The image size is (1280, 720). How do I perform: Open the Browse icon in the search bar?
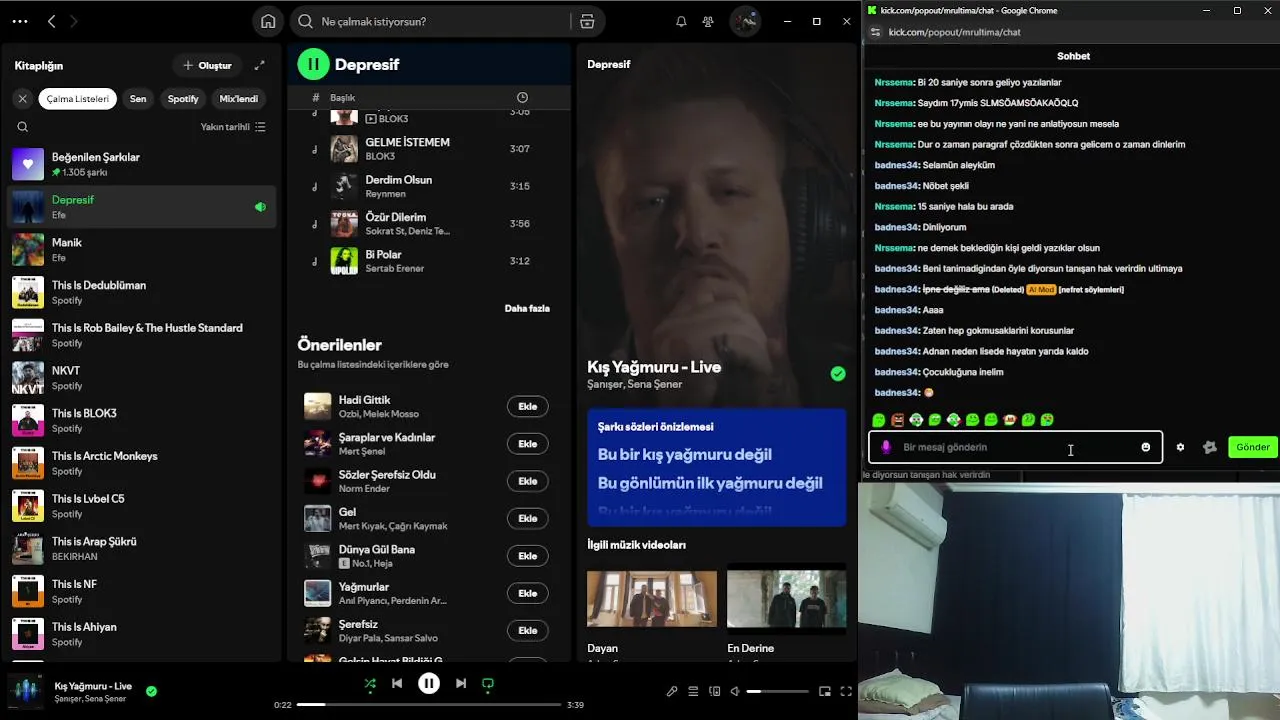click(587, 21)
